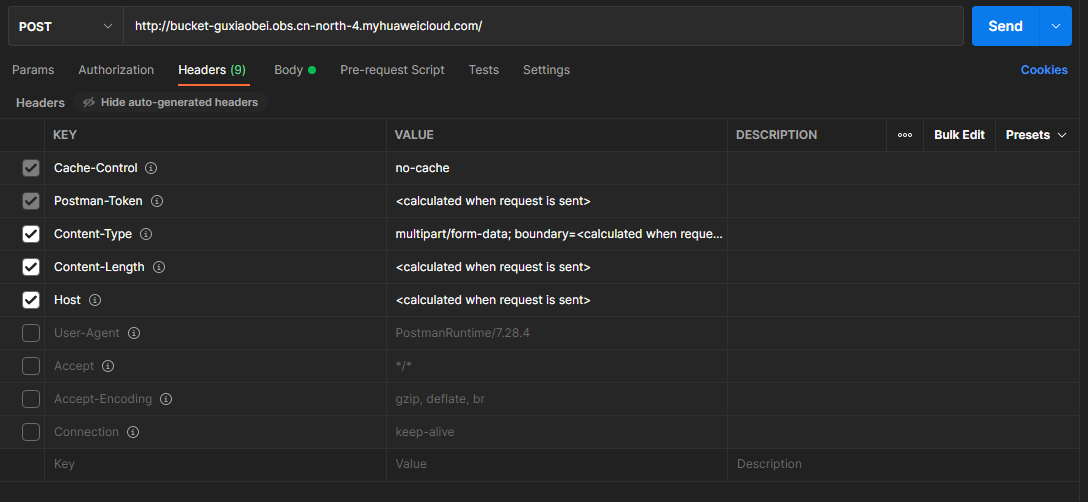Click info icon next to Host

tap(96, 300)
